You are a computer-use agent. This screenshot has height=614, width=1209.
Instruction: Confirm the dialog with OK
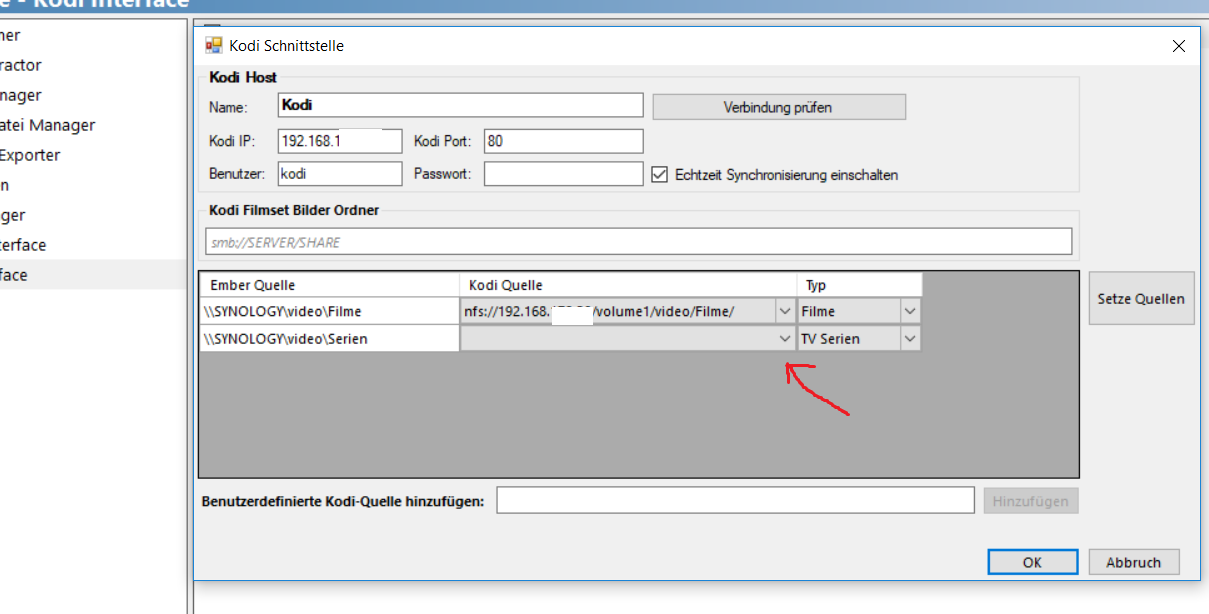pyautogui.click(x=1033, y=562)
